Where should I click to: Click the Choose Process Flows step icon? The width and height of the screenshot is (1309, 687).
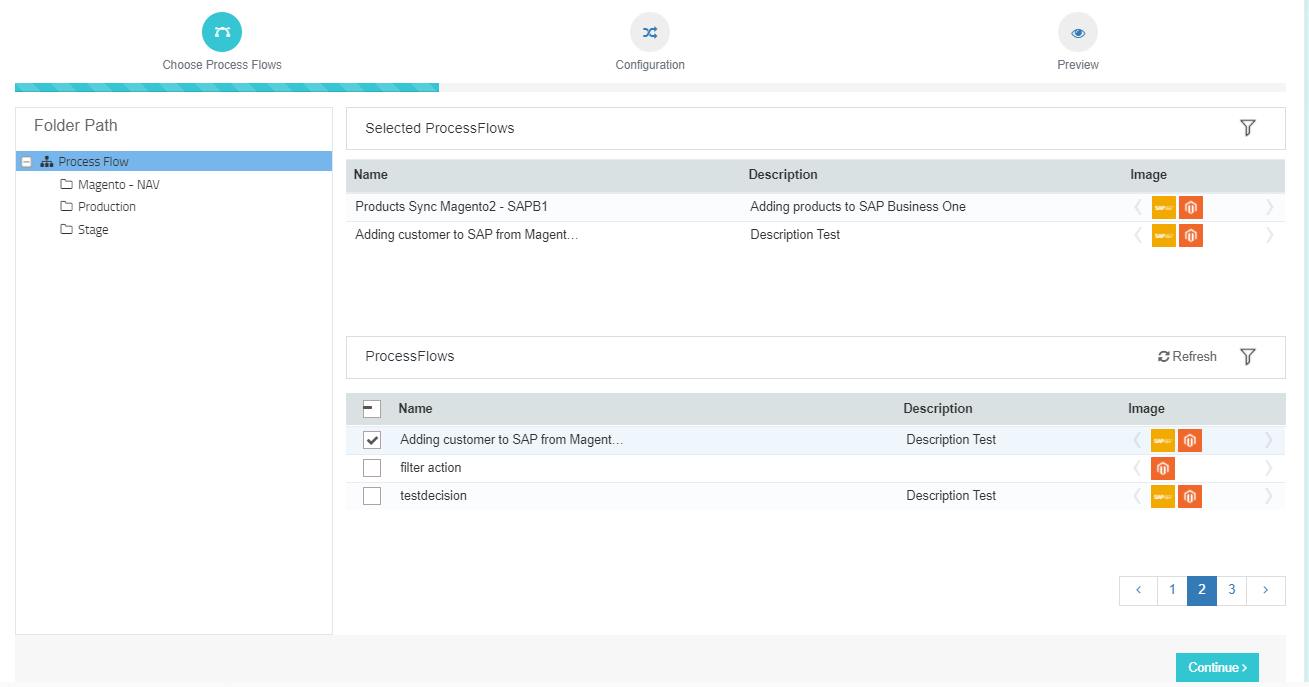[x=222, y=31]
